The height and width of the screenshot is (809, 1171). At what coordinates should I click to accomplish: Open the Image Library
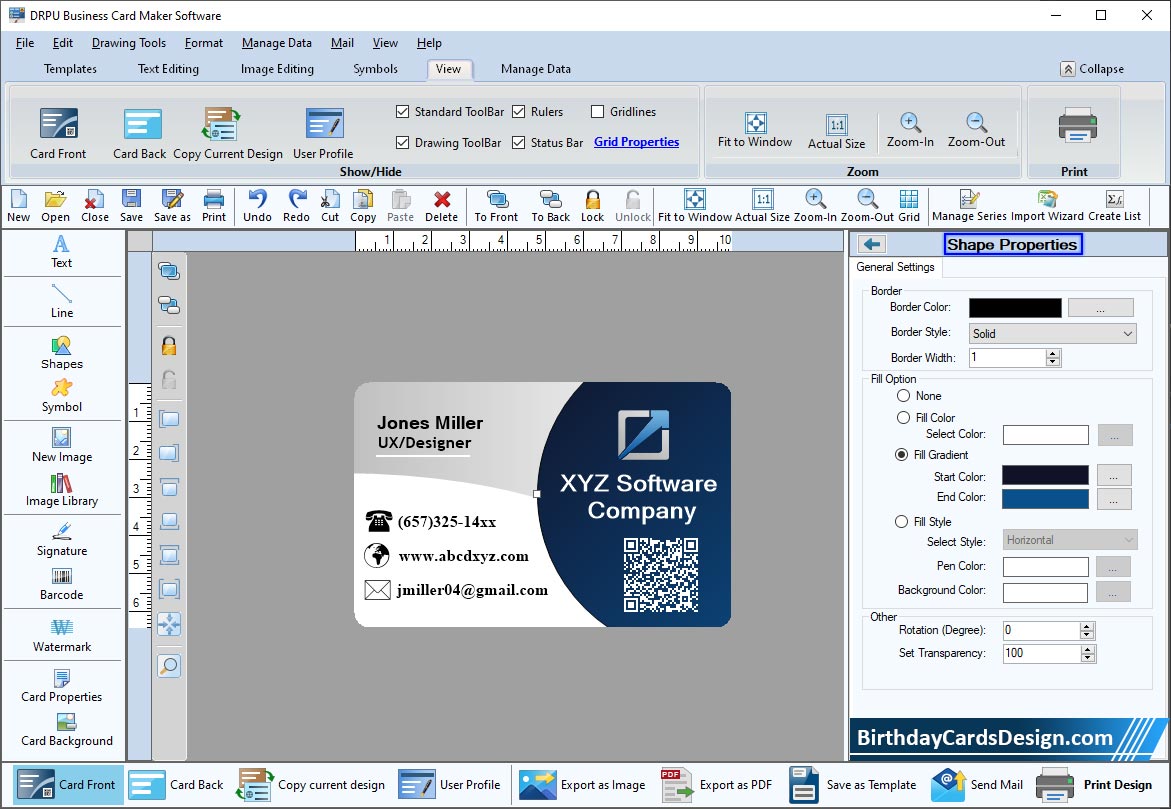point(61,490)
